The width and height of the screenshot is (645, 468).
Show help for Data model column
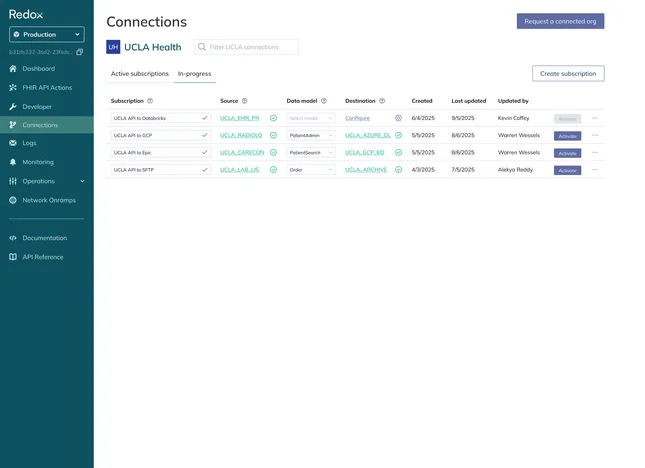click(324, 101)
